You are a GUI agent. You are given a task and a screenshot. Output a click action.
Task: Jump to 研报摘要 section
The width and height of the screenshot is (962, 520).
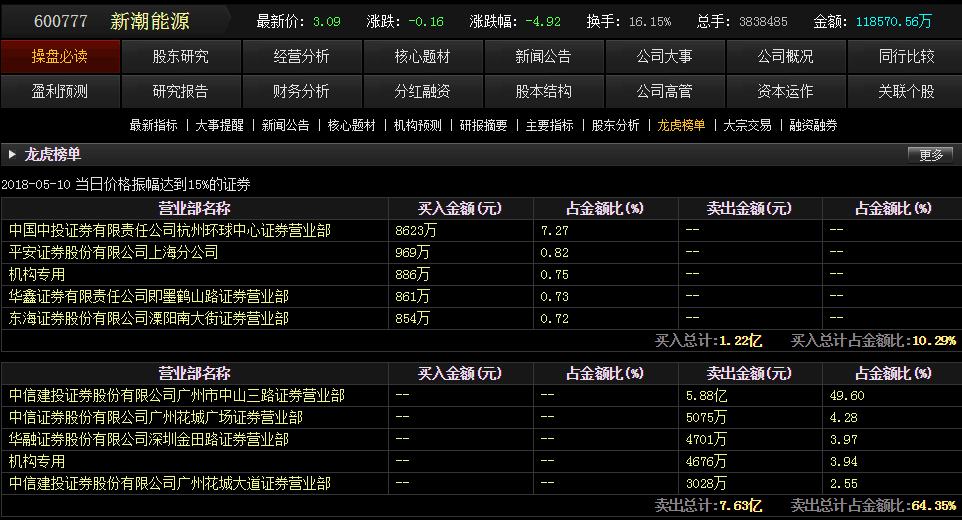coord(483,126)
